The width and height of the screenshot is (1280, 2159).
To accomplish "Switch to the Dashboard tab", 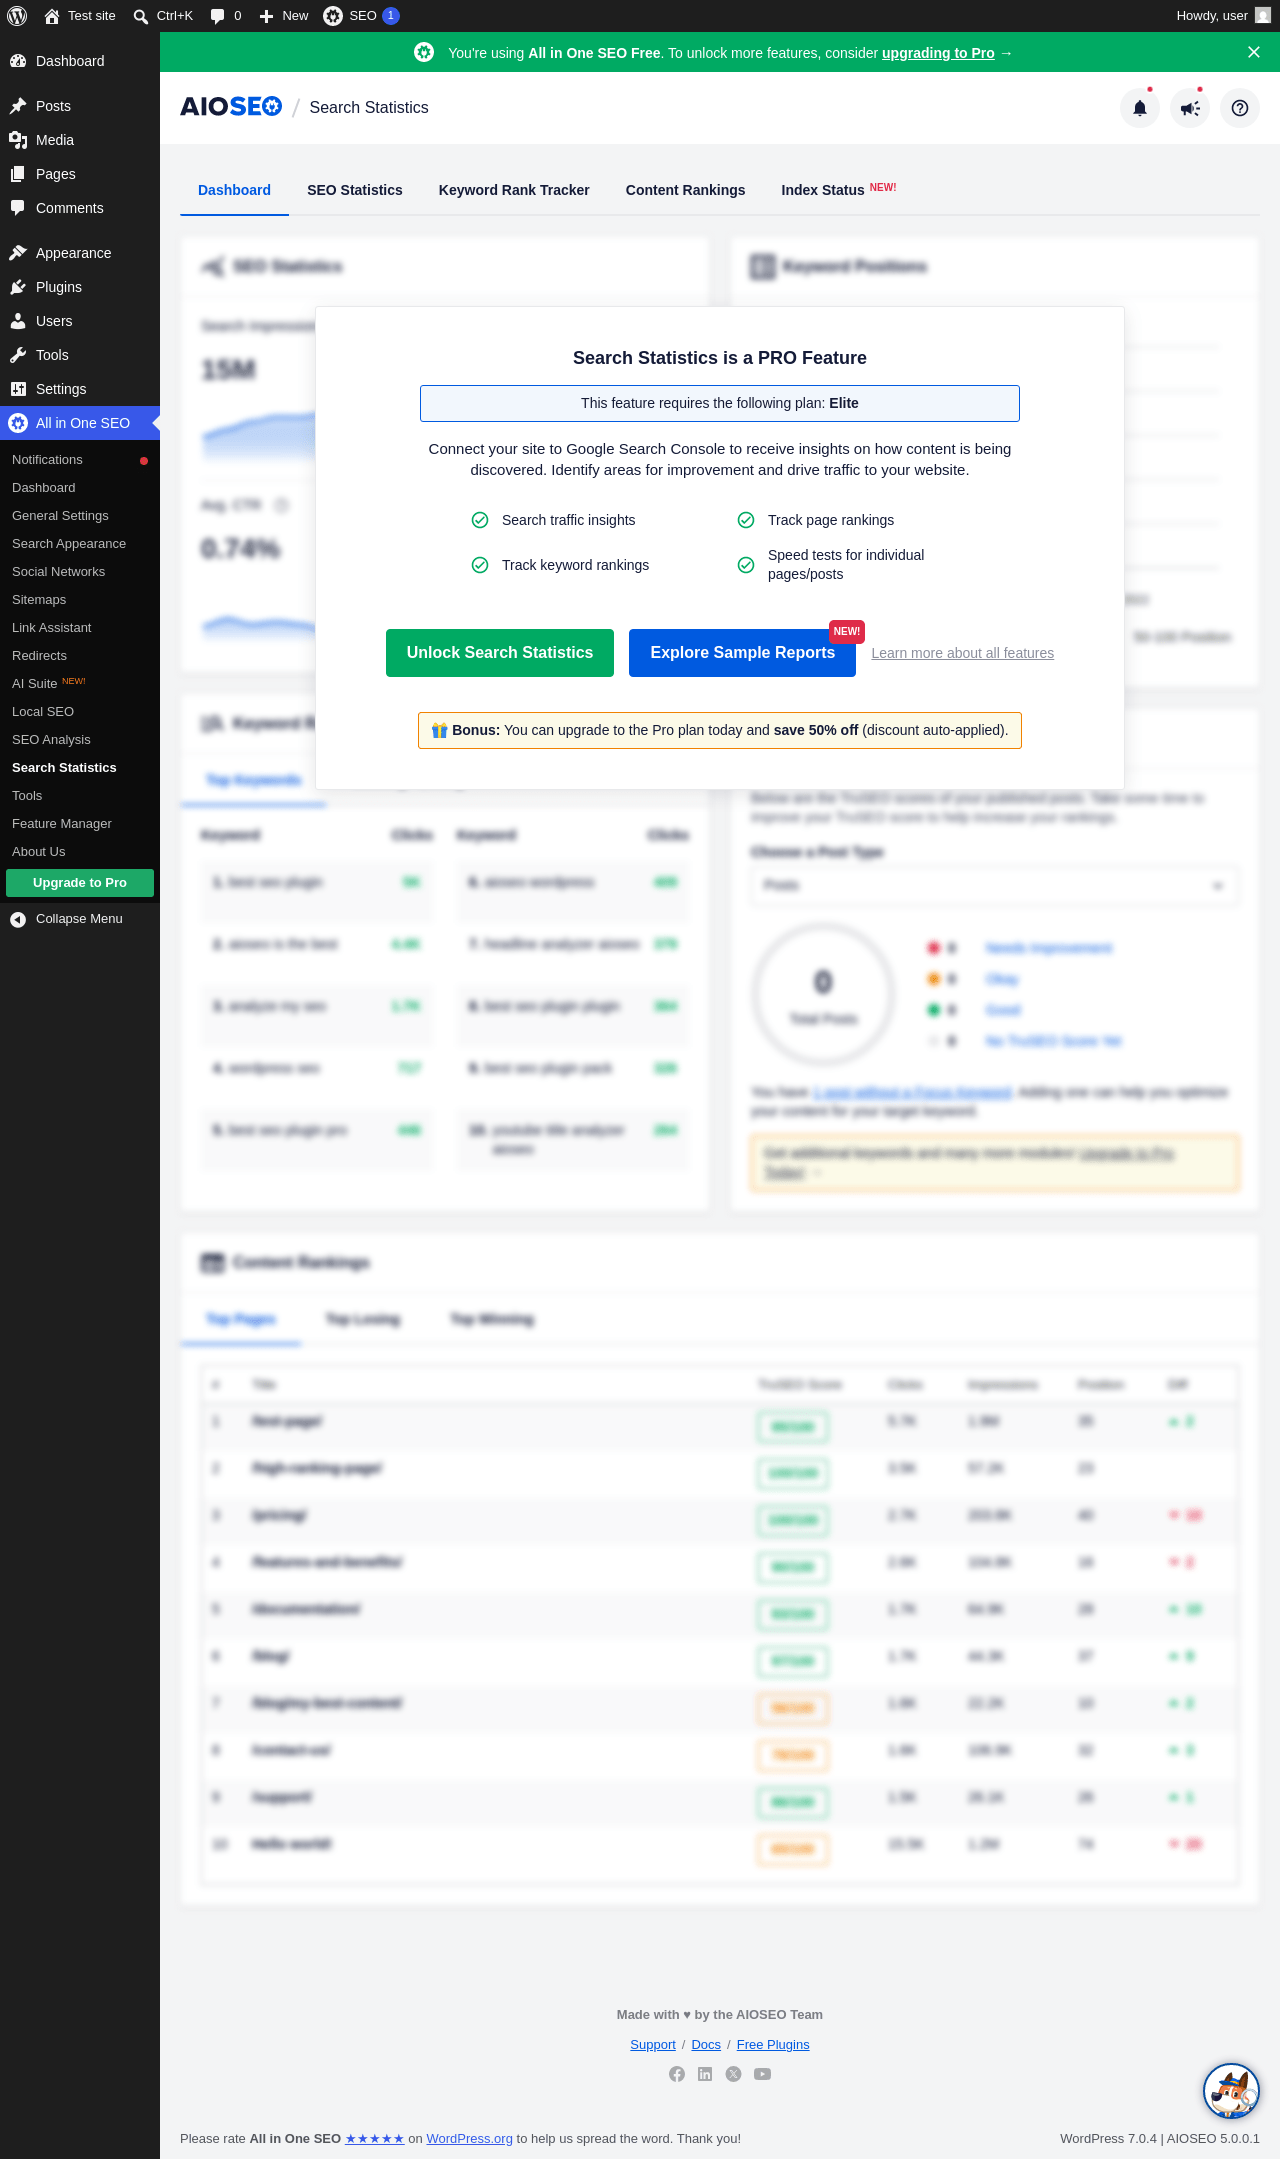I will pyautogui.click(x=234, y=190).
